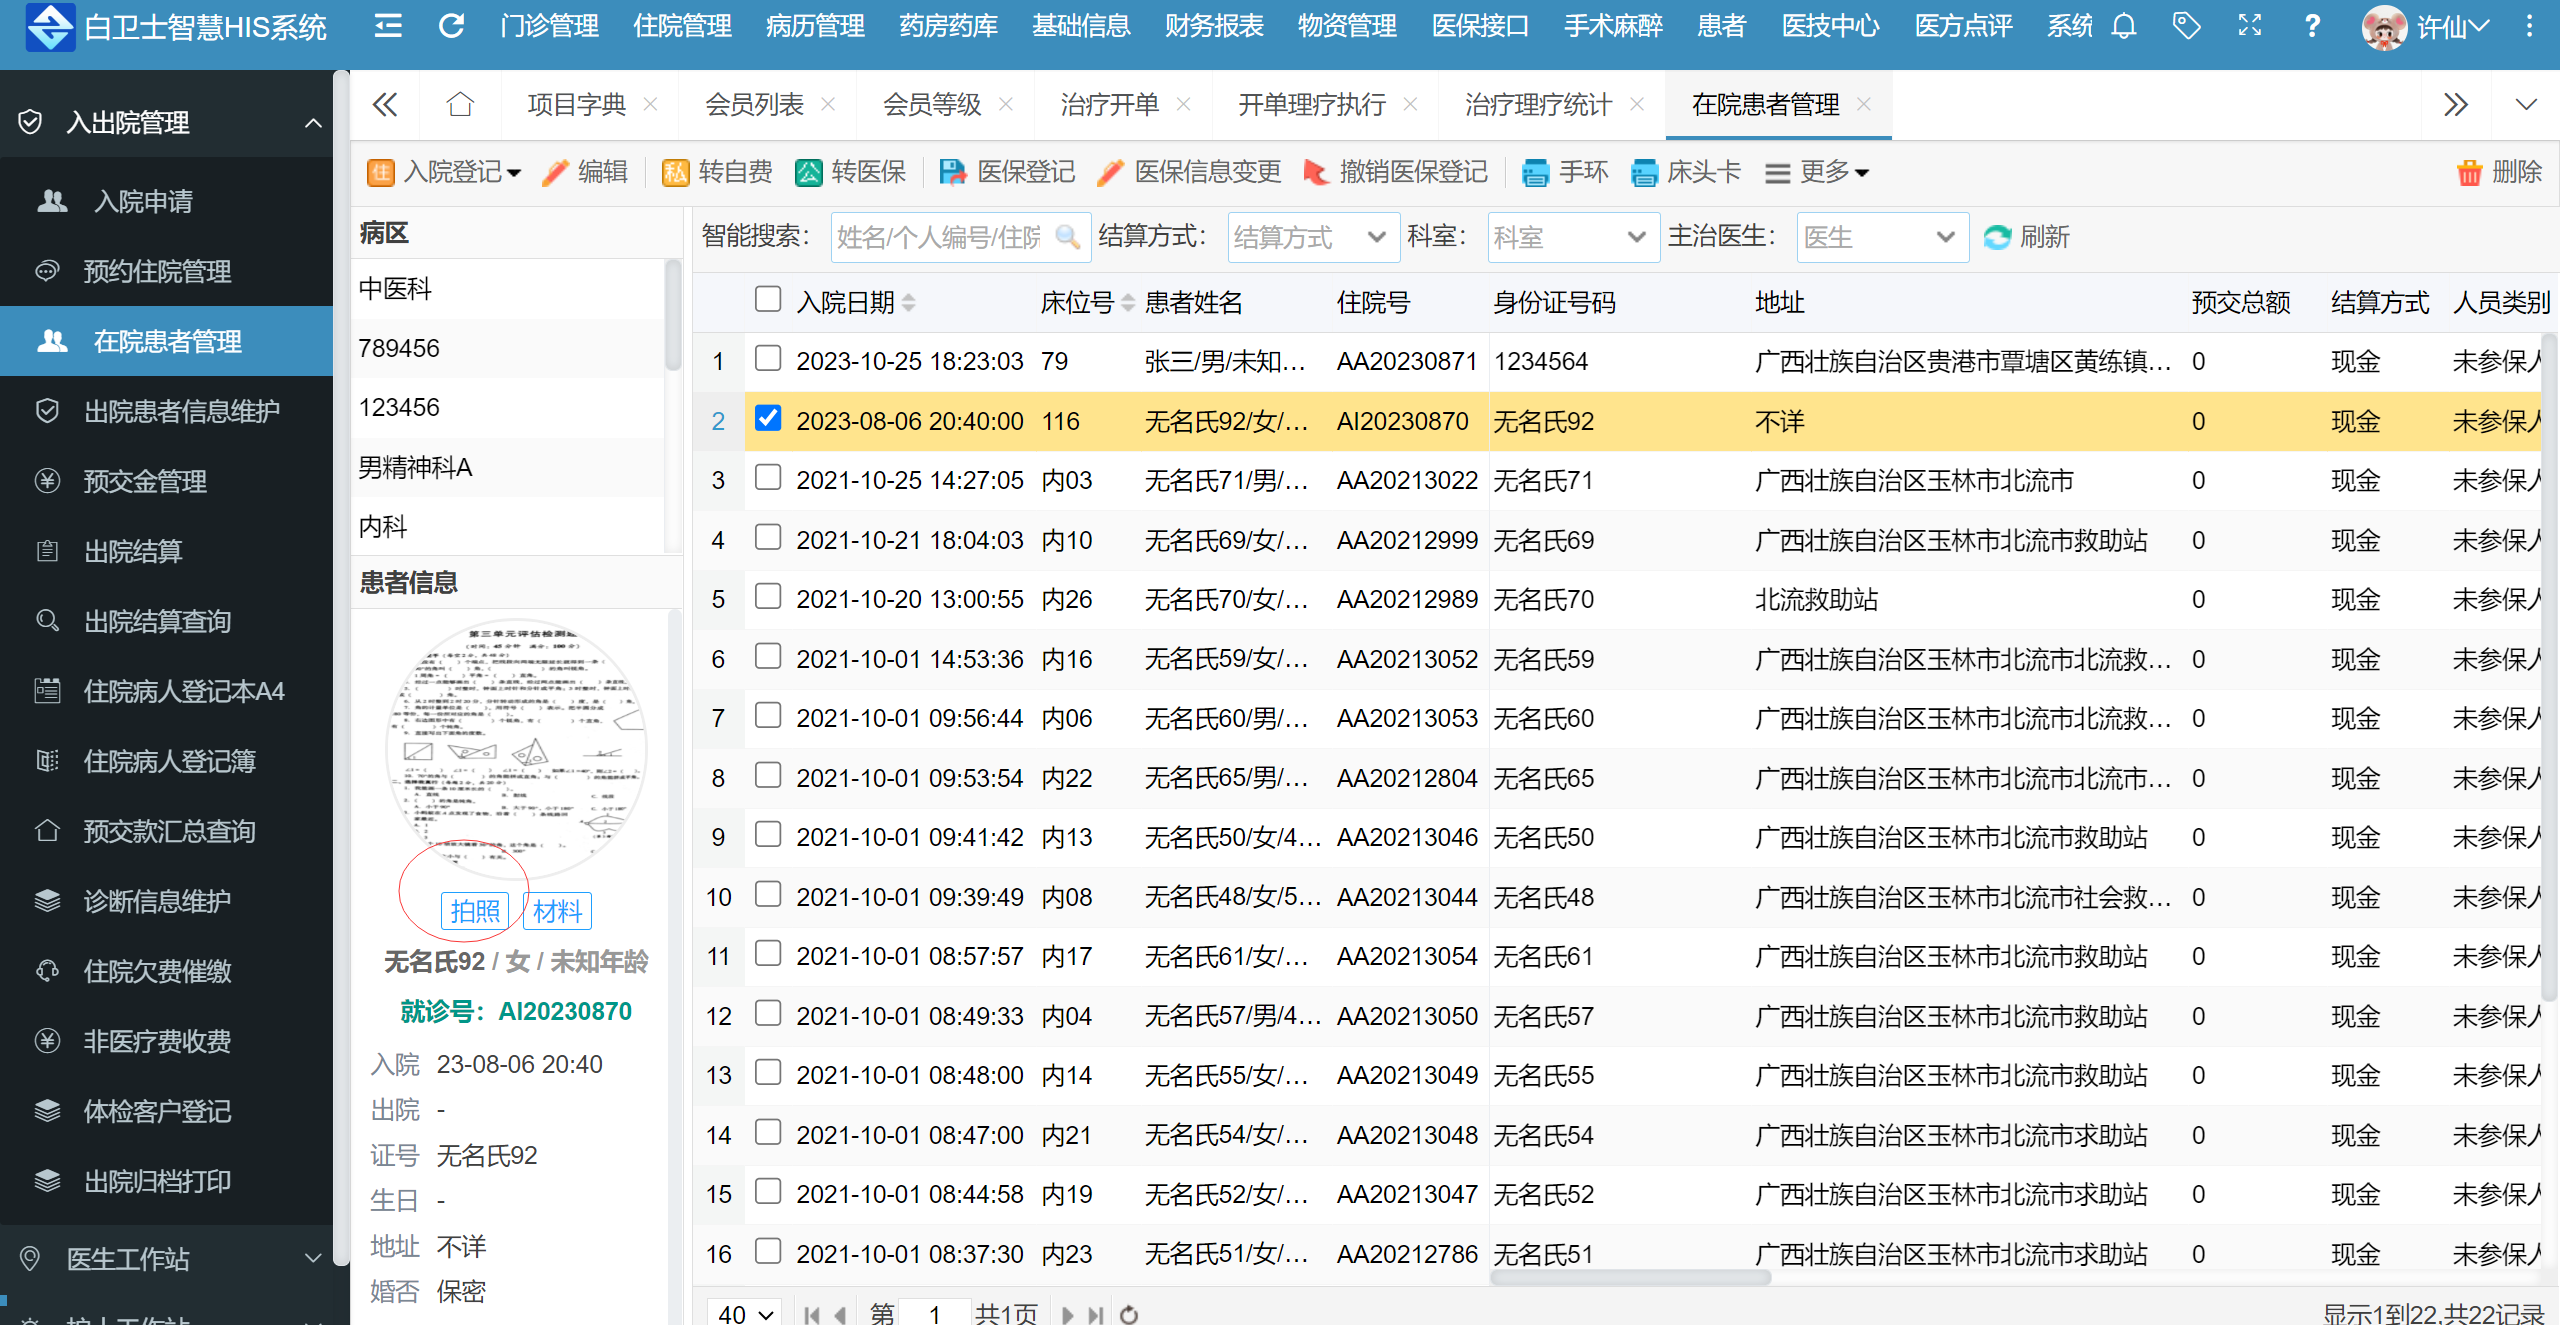Open the 更多 dropdown menu
Image resolution: width=2560 pixels, height=1325 pixels.
(x=1817, y=172)
